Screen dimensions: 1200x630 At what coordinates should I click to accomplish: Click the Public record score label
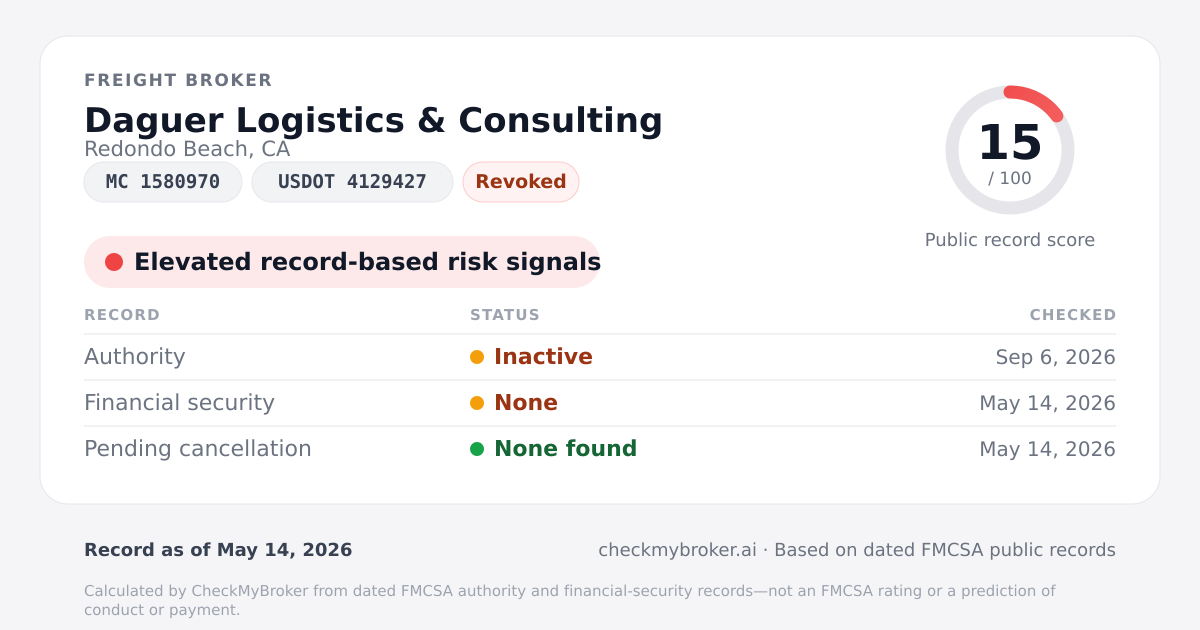pyautogui.click(x=1010, y=240)
